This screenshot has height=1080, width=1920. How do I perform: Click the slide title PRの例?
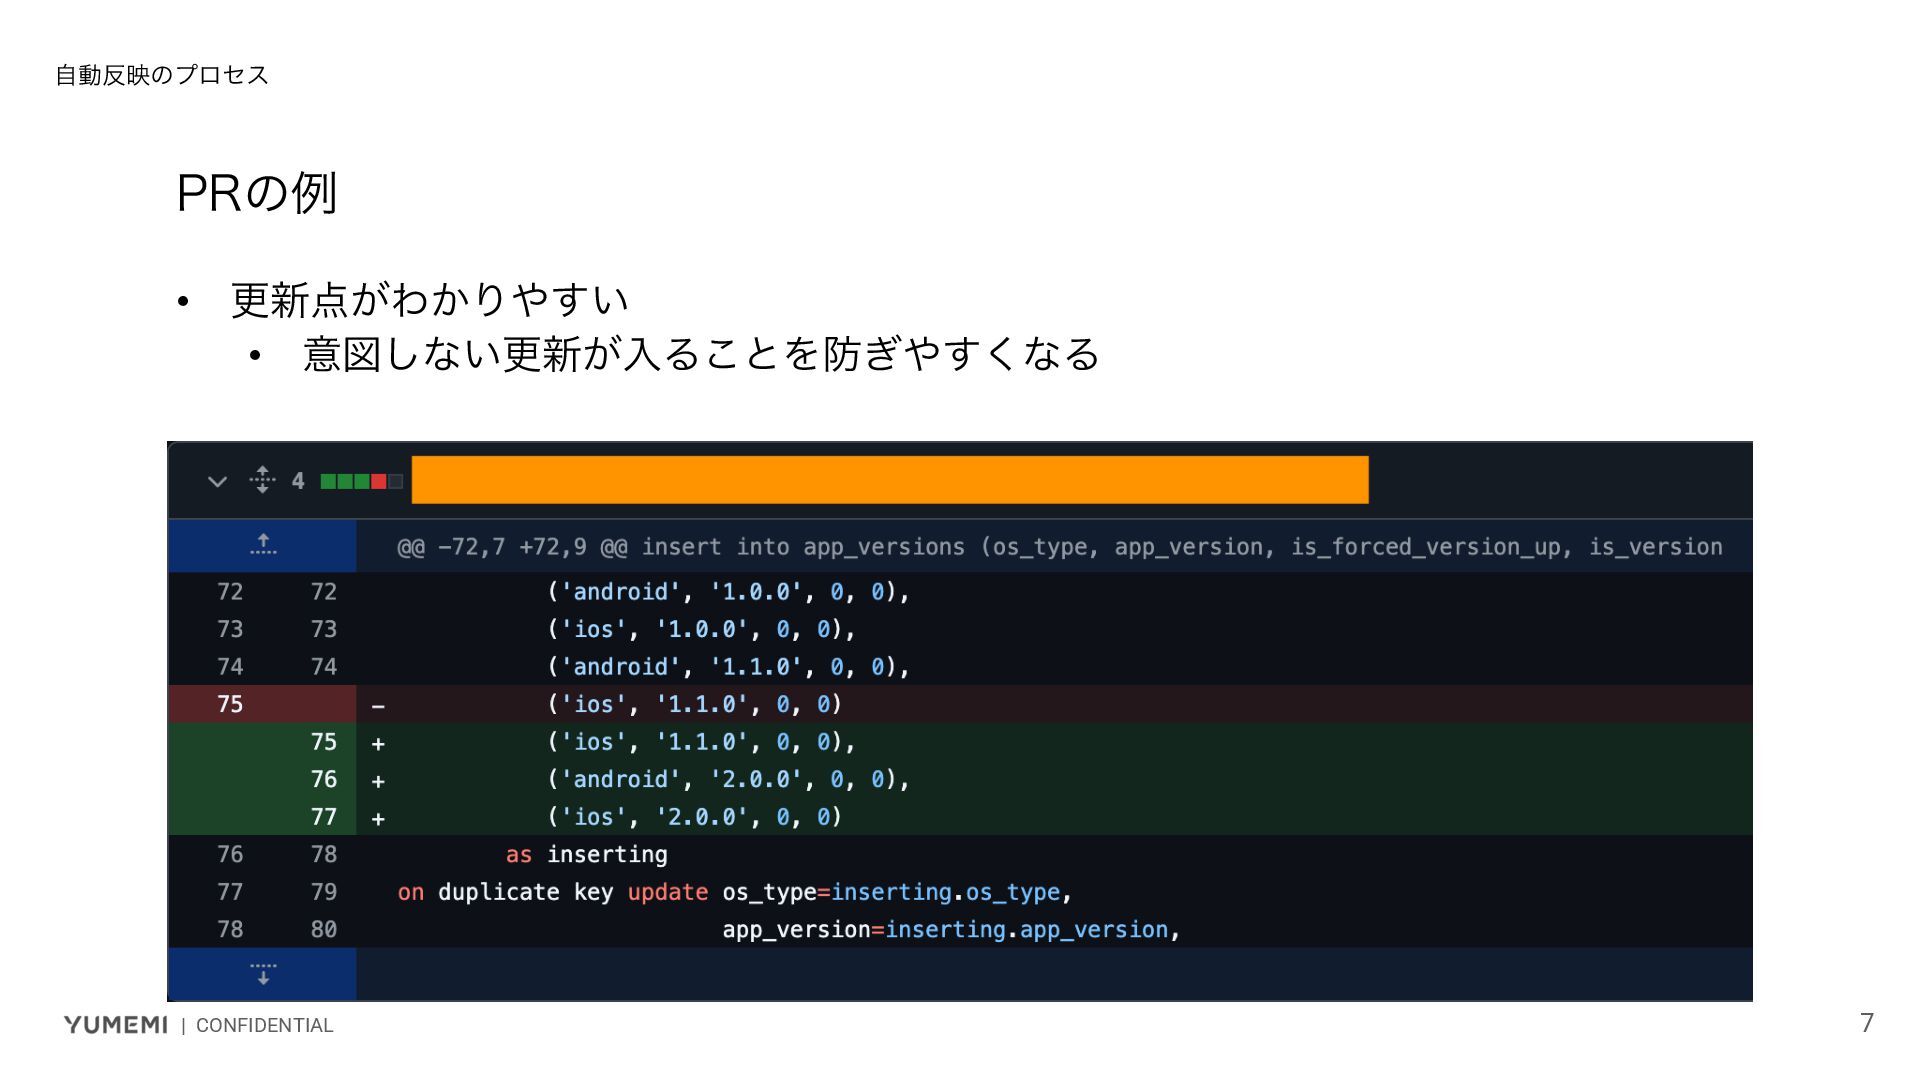pos(256,193)
